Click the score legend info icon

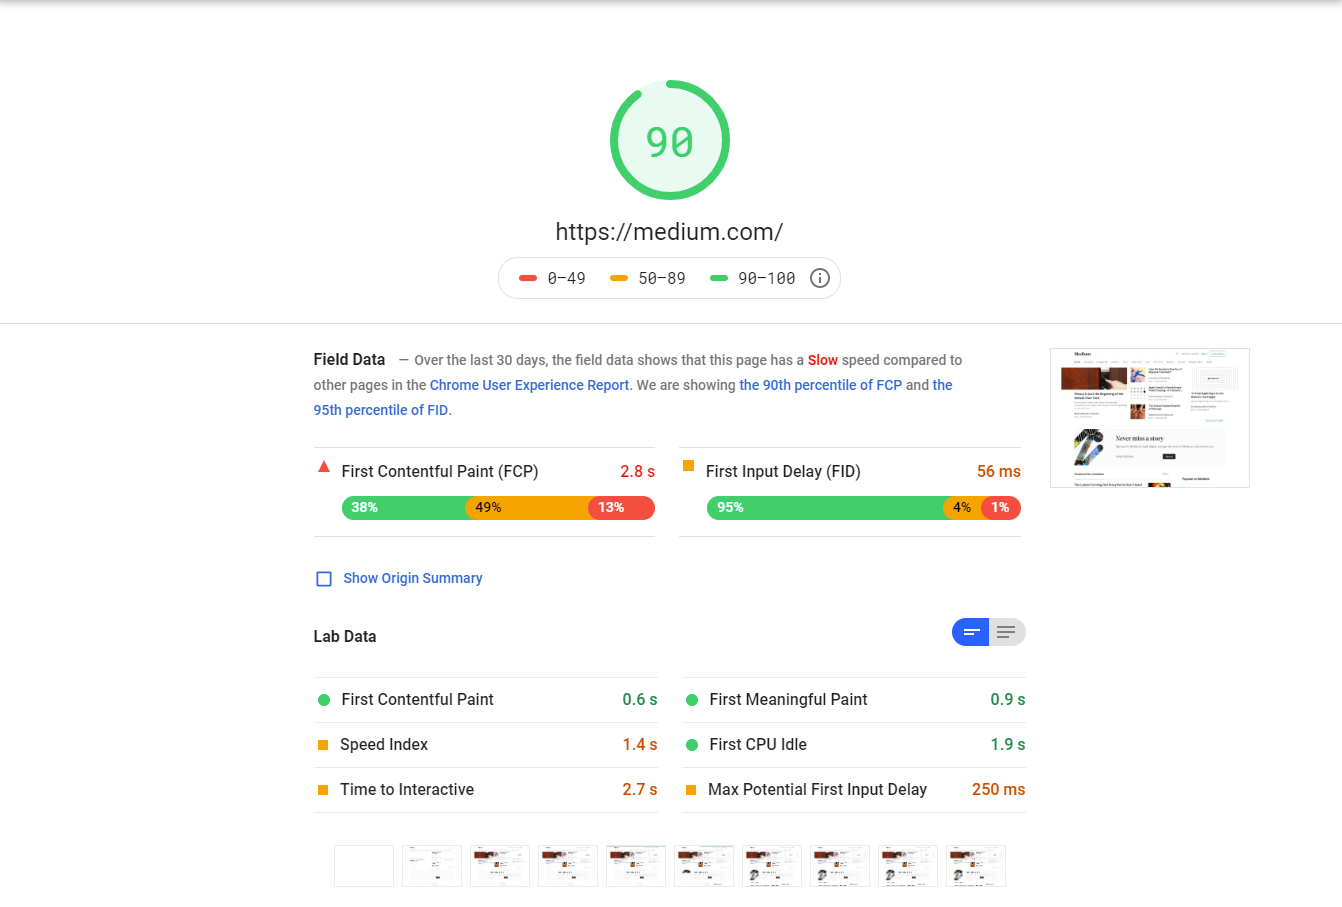point(820,278)
